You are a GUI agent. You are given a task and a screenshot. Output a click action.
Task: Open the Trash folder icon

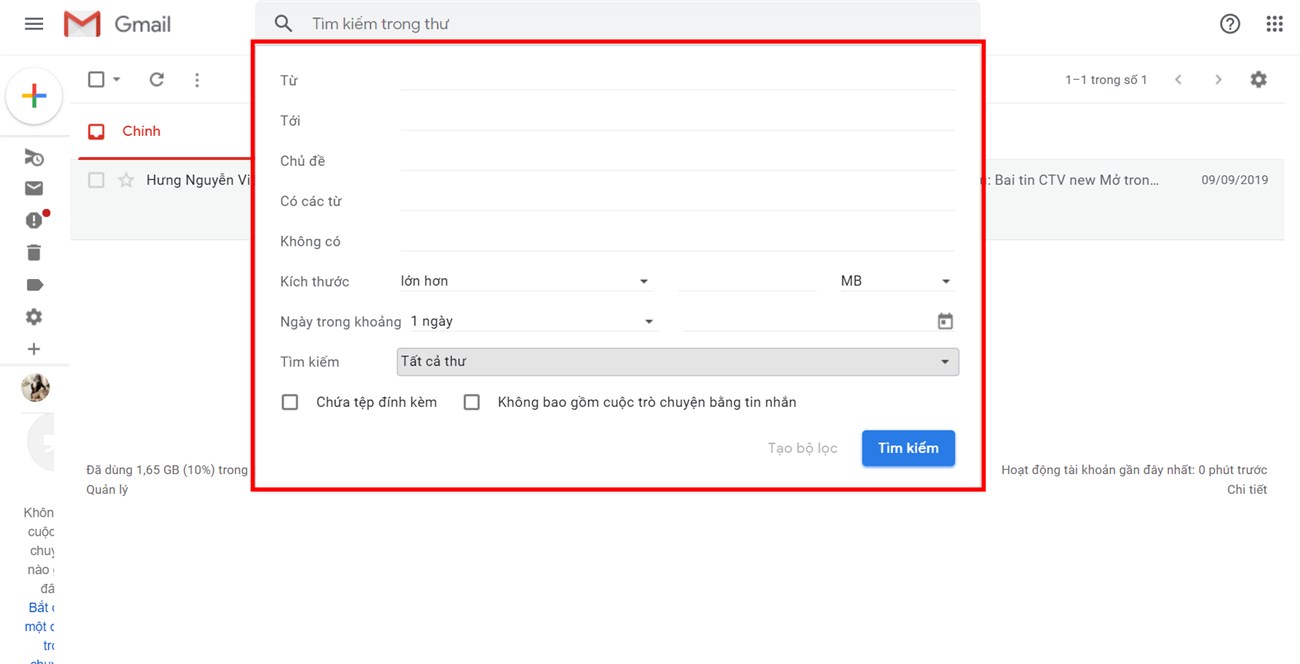(x=34, y=252)
